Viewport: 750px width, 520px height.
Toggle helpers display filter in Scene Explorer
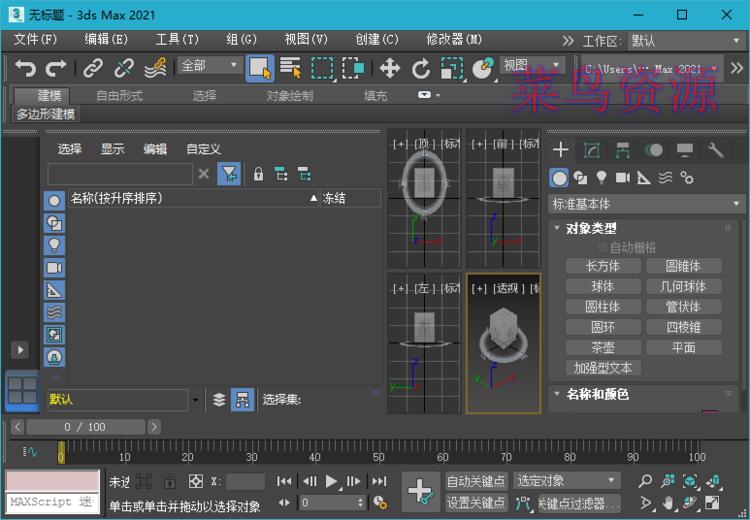point(55,290)
